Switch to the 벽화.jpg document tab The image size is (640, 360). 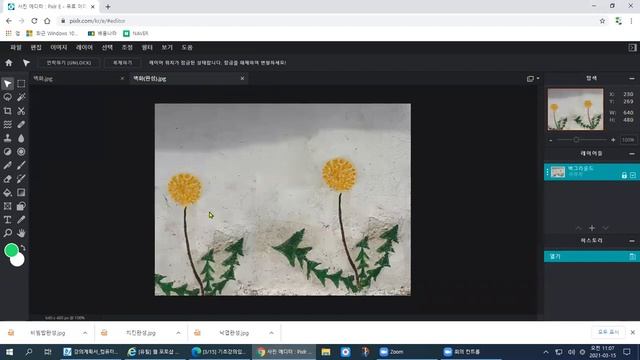click(x=78, y=78)
